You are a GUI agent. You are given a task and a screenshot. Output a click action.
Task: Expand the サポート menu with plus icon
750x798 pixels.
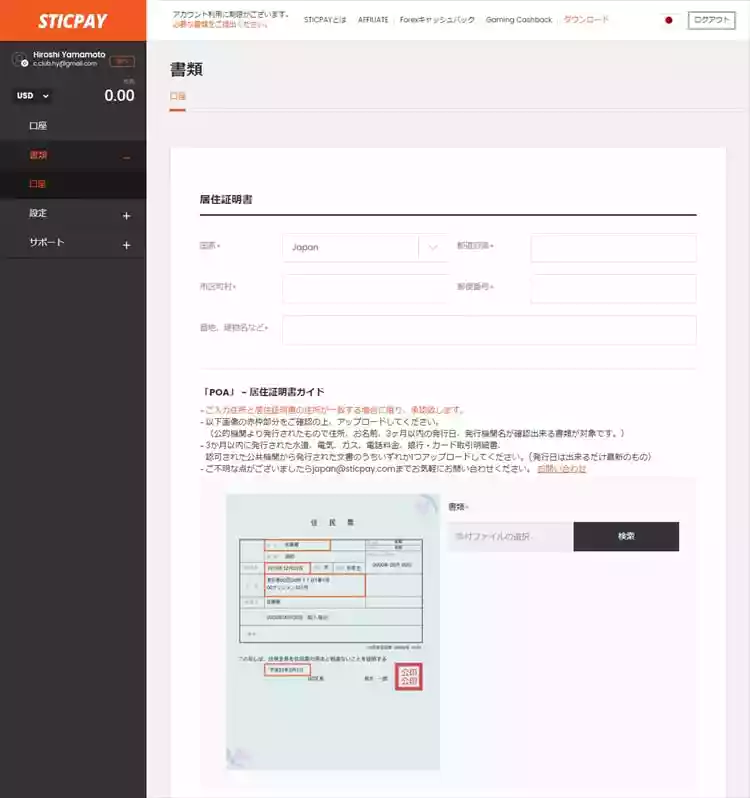pos(127,245)
